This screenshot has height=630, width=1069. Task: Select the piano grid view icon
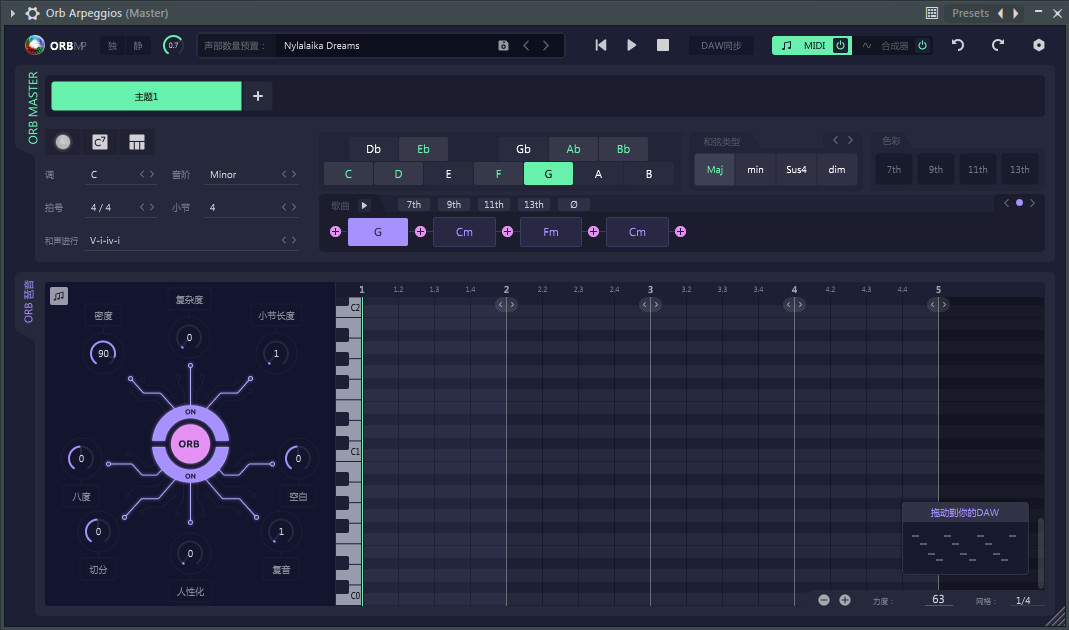point(136,142)
